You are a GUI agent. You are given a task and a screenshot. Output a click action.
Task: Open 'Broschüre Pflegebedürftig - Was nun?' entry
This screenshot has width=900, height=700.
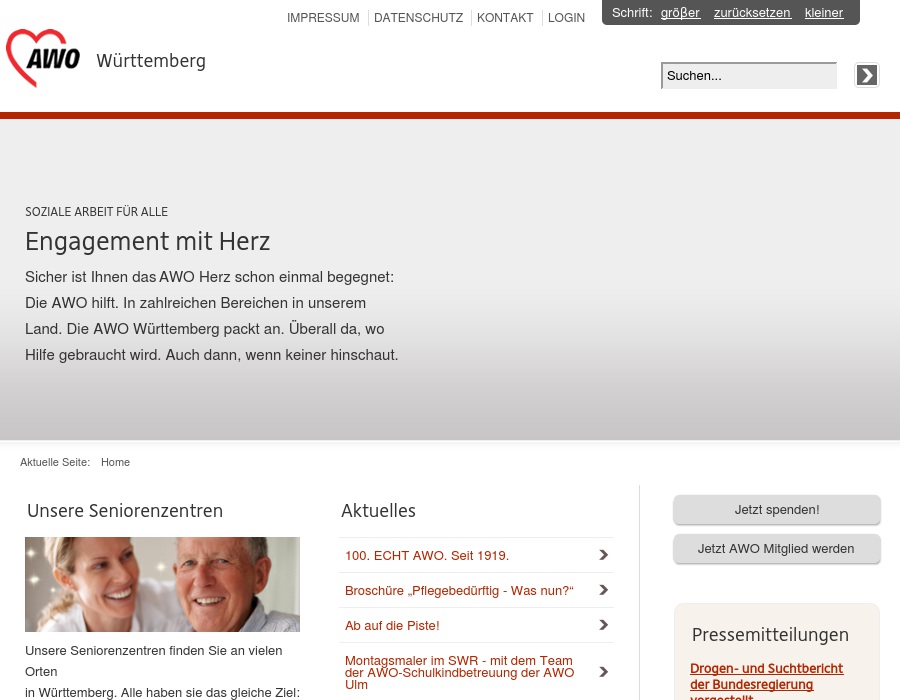(x=459, y=590)
